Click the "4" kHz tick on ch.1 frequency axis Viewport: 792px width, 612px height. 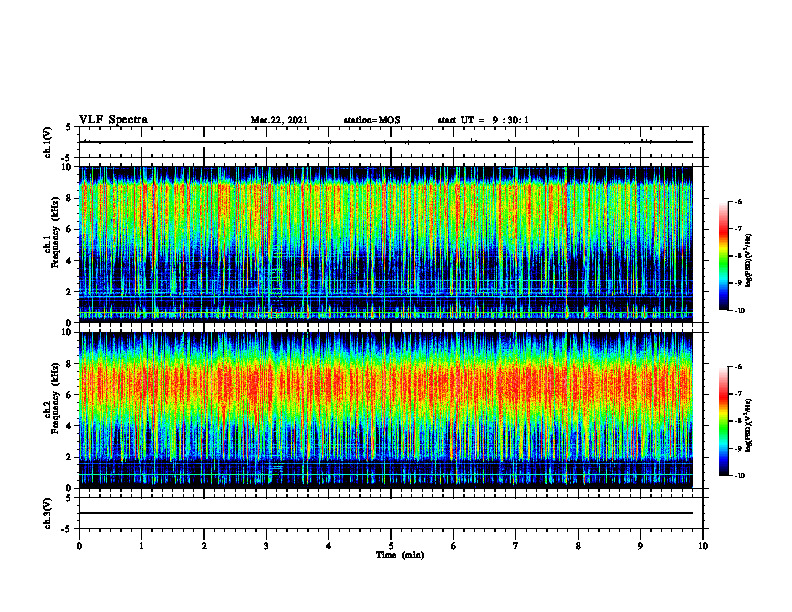coord(70,261)
